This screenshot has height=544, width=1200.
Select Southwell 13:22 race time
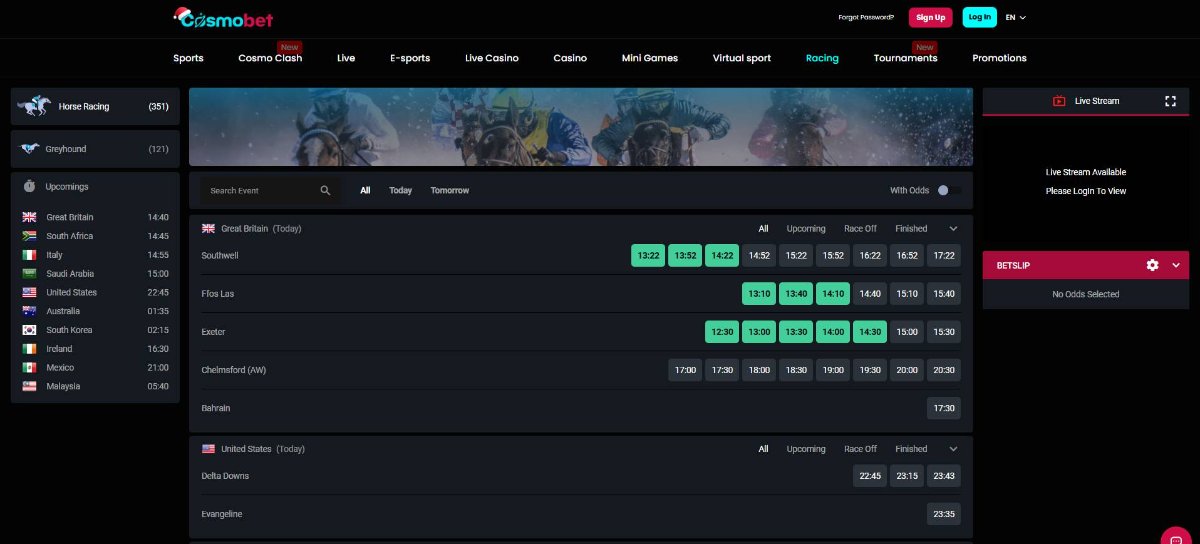(648, 256)
